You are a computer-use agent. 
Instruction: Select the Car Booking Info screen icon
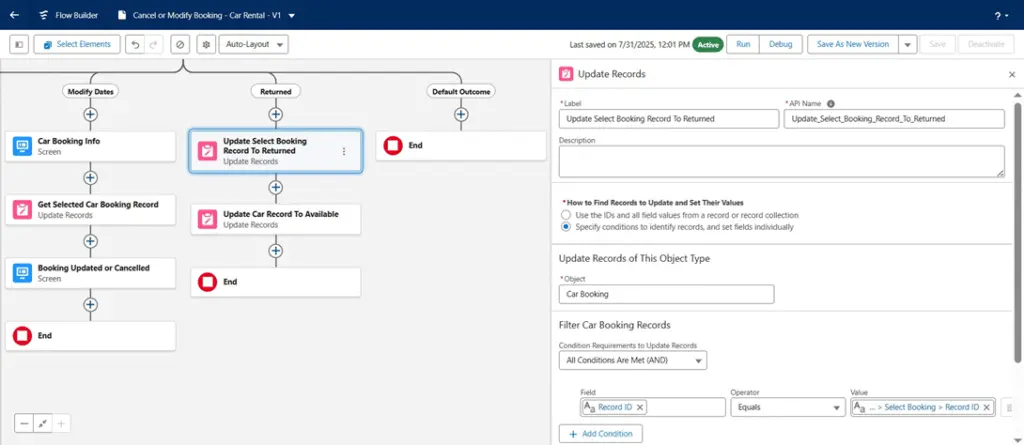(x=22, y=146)
